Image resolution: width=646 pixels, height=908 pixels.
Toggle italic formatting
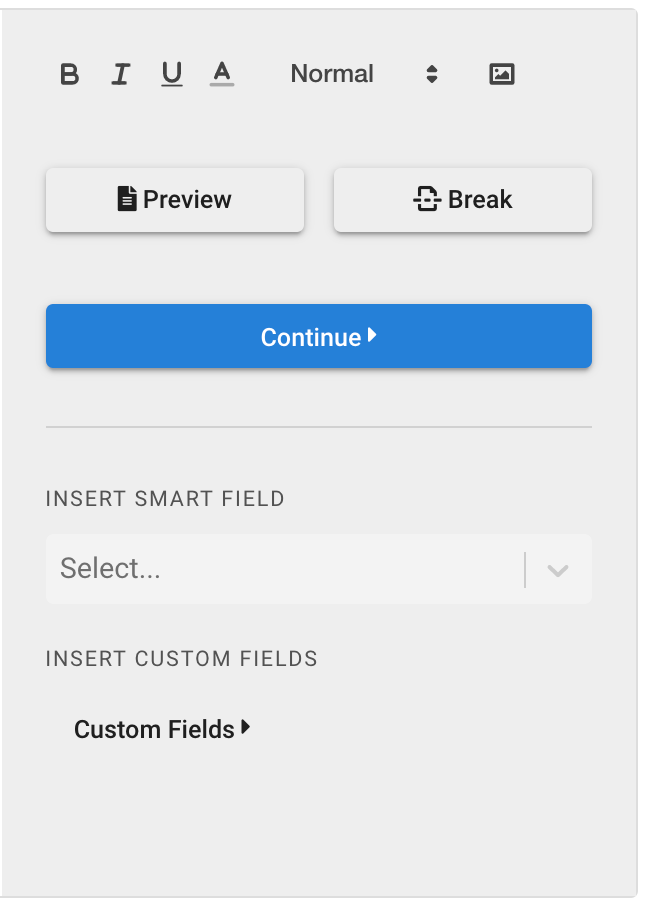coord(120,74)
